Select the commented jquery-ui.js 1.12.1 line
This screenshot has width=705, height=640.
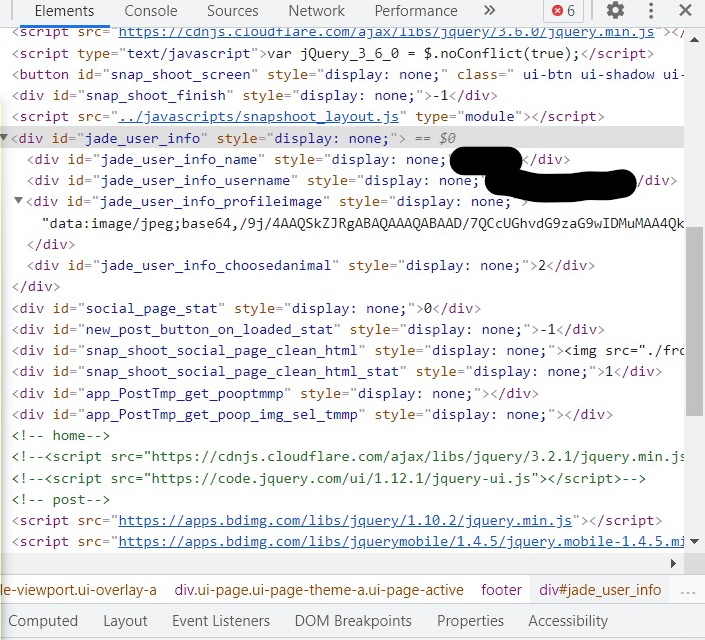pos(329,479)
